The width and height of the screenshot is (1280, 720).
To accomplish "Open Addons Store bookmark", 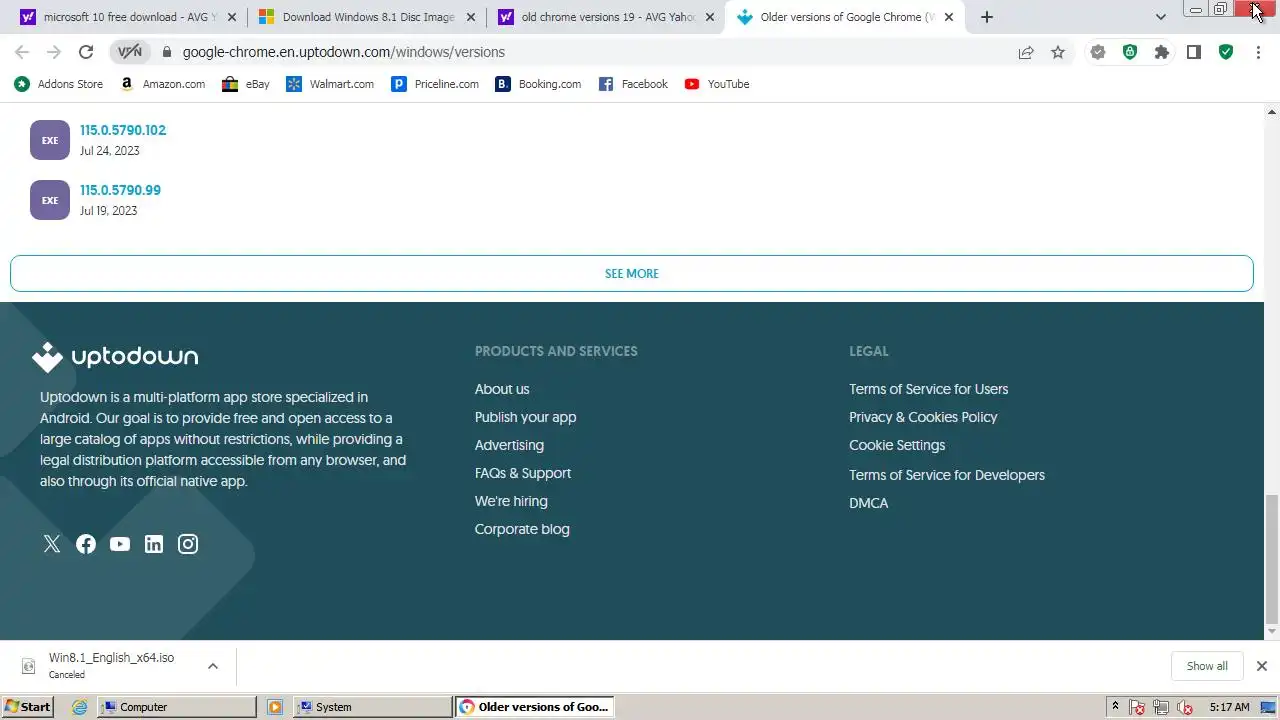I will click(59, 84).
